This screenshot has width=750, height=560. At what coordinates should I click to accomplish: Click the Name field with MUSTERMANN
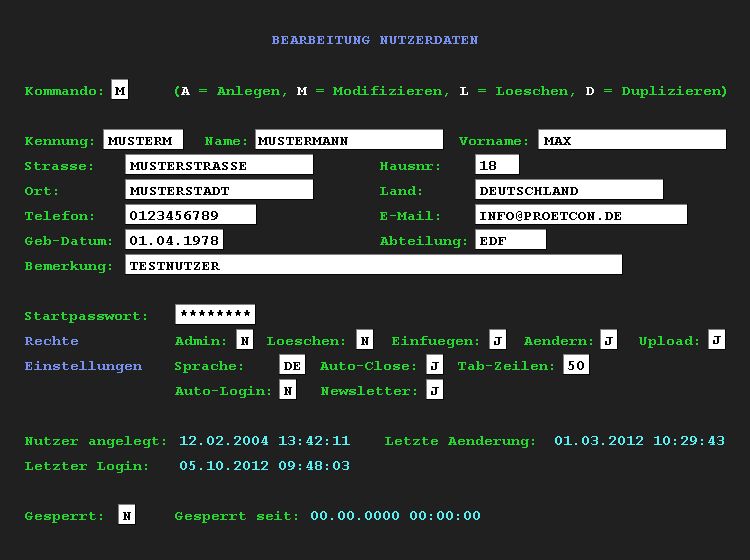(x=349, y=140)
